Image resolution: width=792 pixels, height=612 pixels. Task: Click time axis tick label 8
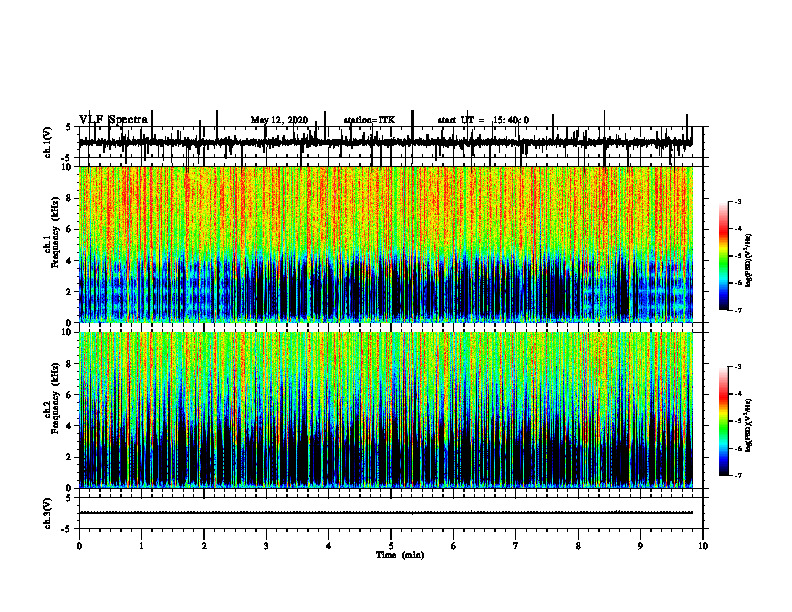point(578,546)
